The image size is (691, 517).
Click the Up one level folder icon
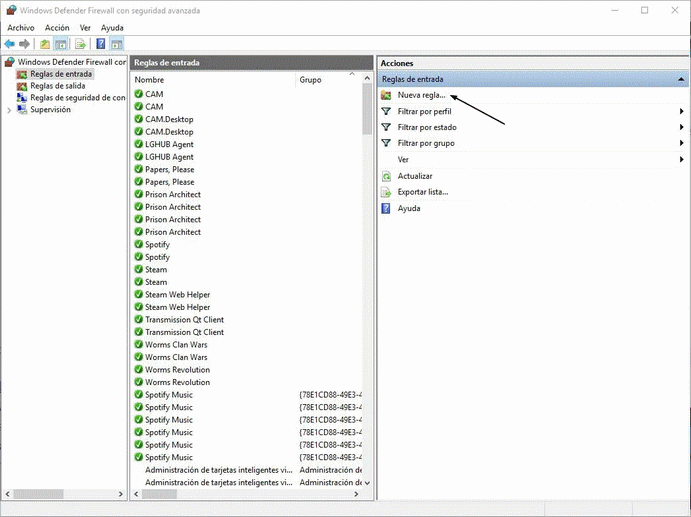coord(45,44)
